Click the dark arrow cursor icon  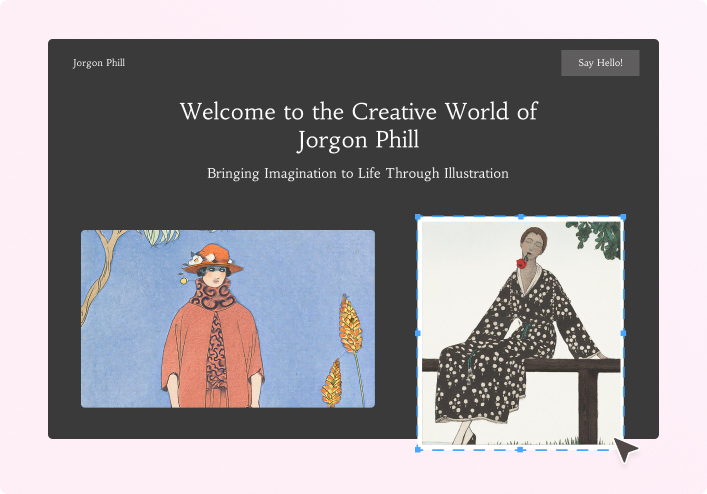pyautogui.click(x=626, y=450)
